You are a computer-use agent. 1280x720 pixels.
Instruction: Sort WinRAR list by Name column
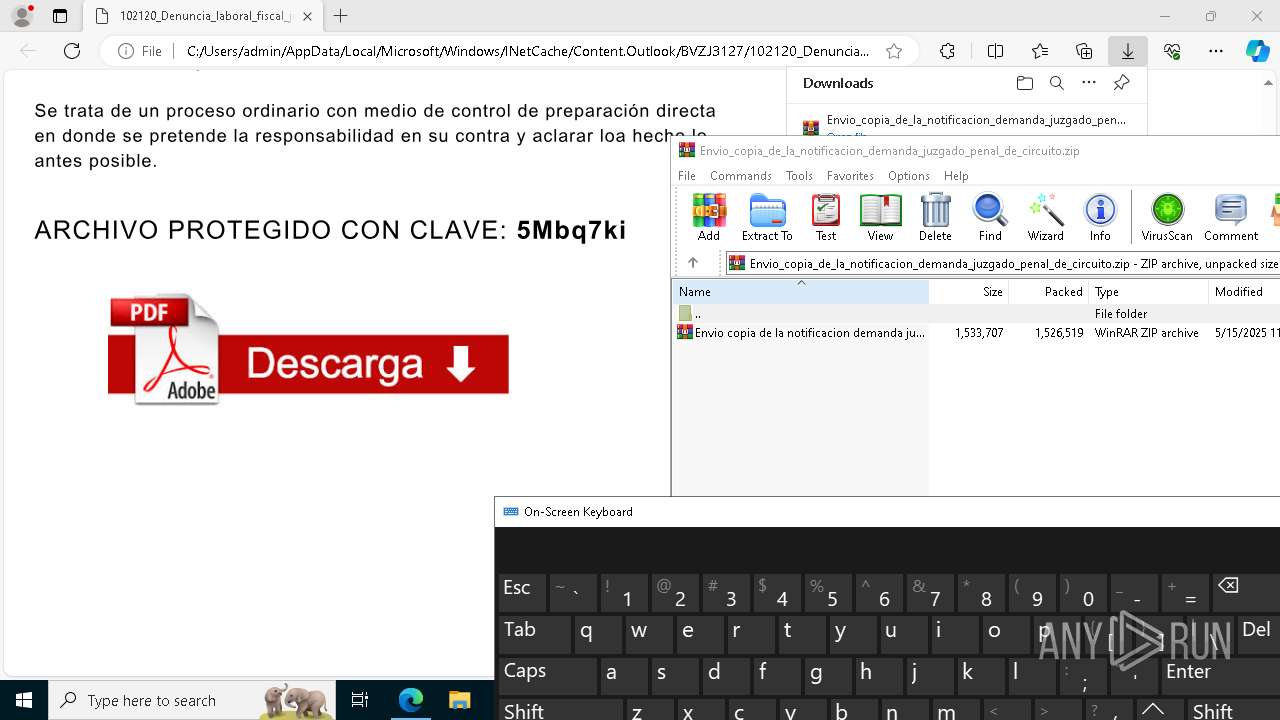(800, 292)
